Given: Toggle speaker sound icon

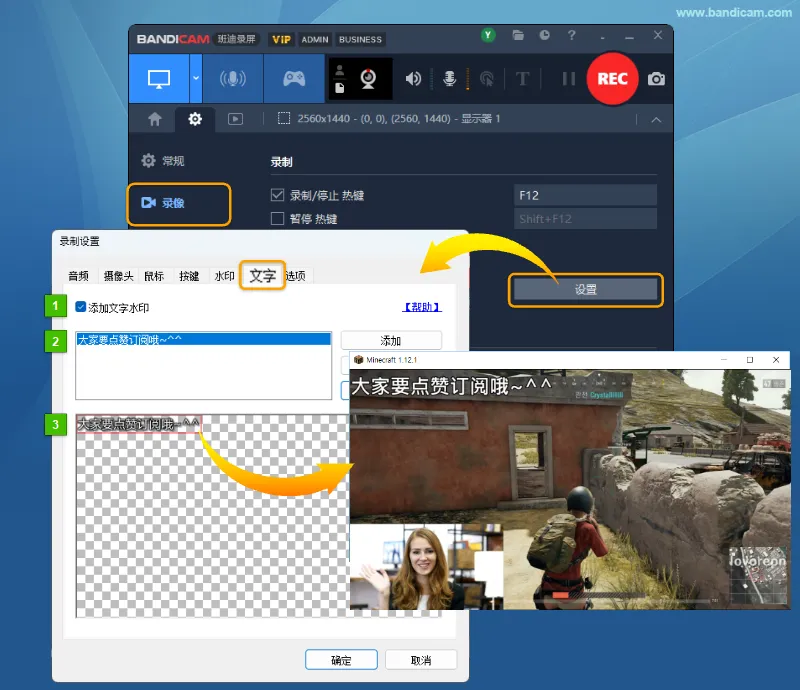Looking at the screenshot, I should click(413, 79).
